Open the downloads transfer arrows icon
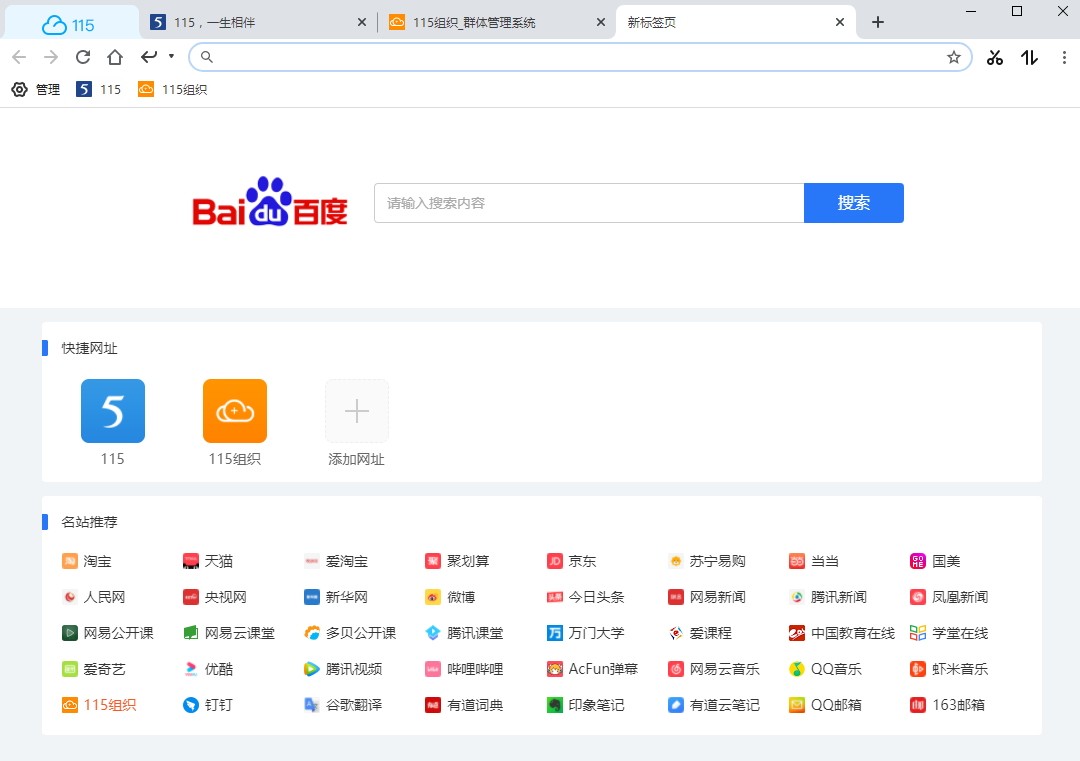The height and width of the screenshot is (761, 1080). [1030, 58]
